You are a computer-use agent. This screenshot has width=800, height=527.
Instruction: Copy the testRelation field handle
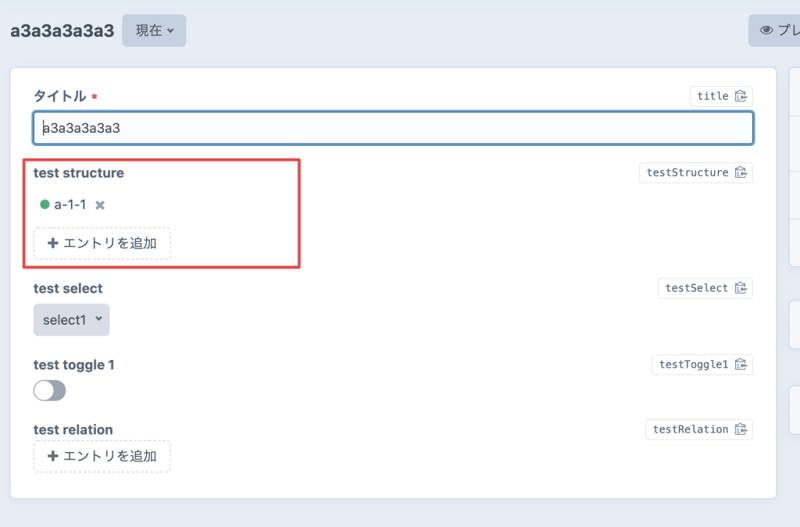click(x=740, y=430)
